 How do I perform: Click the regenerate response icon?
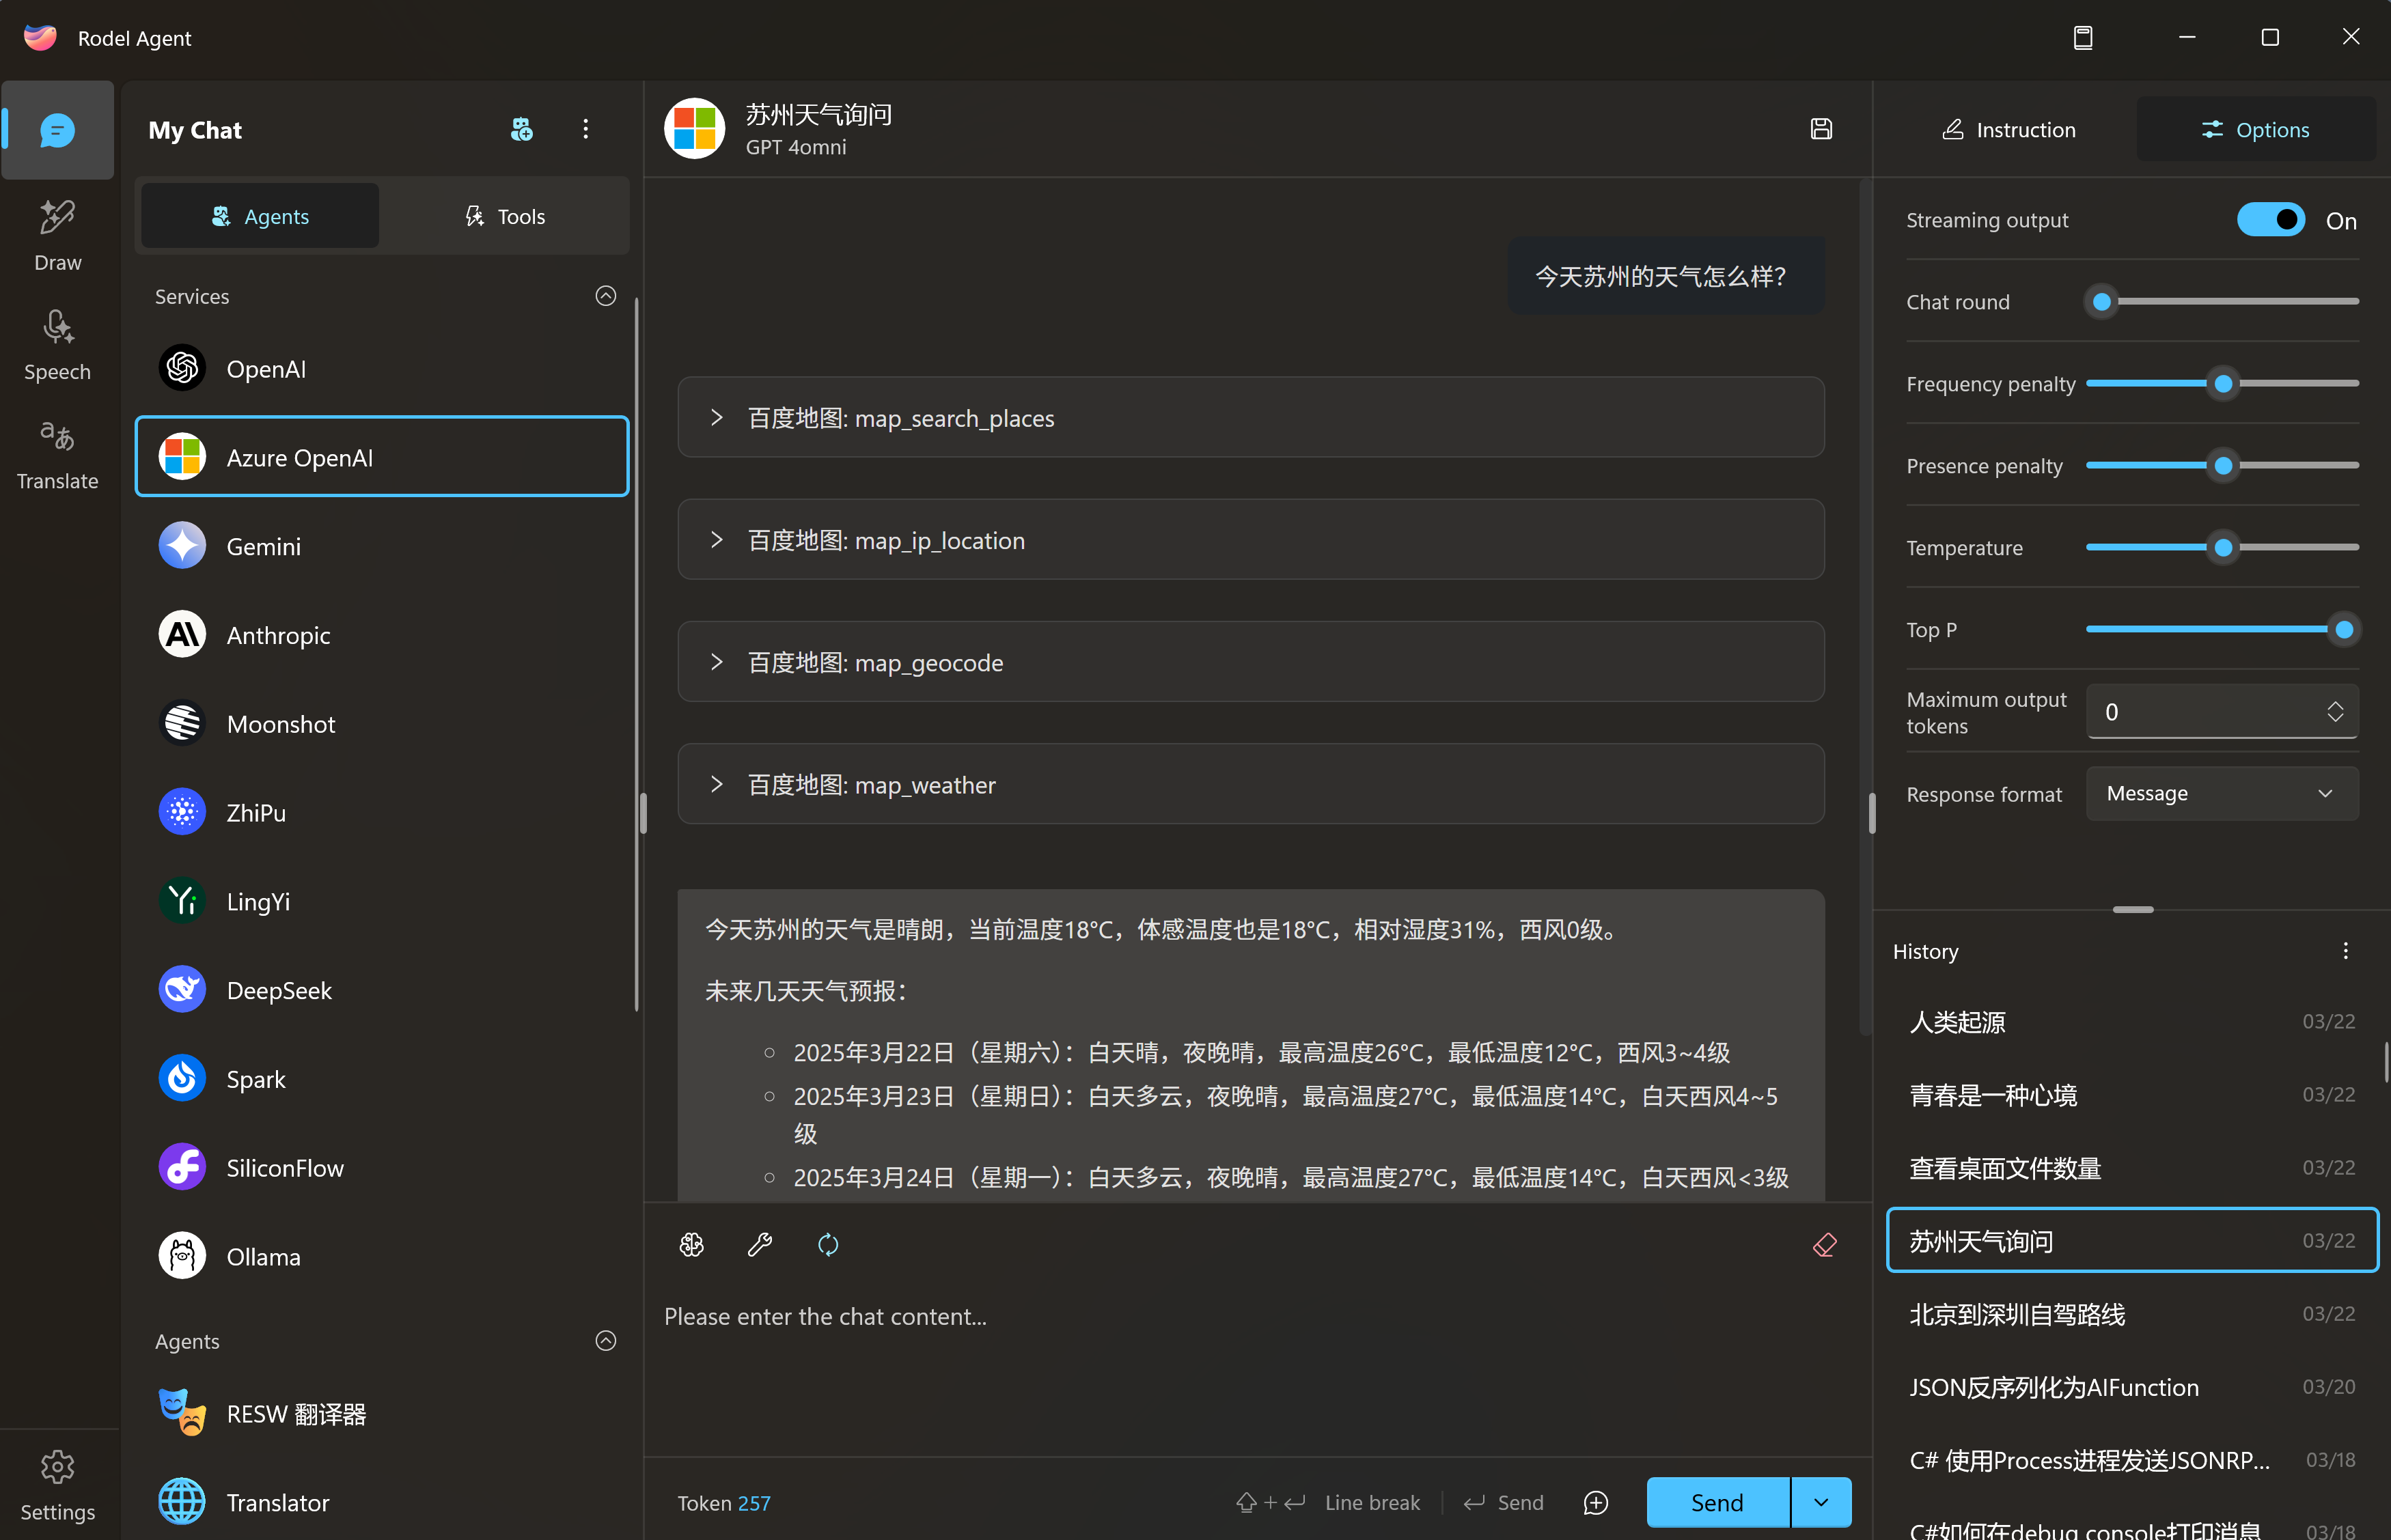pyautogui.click(x=828, y=1244)
